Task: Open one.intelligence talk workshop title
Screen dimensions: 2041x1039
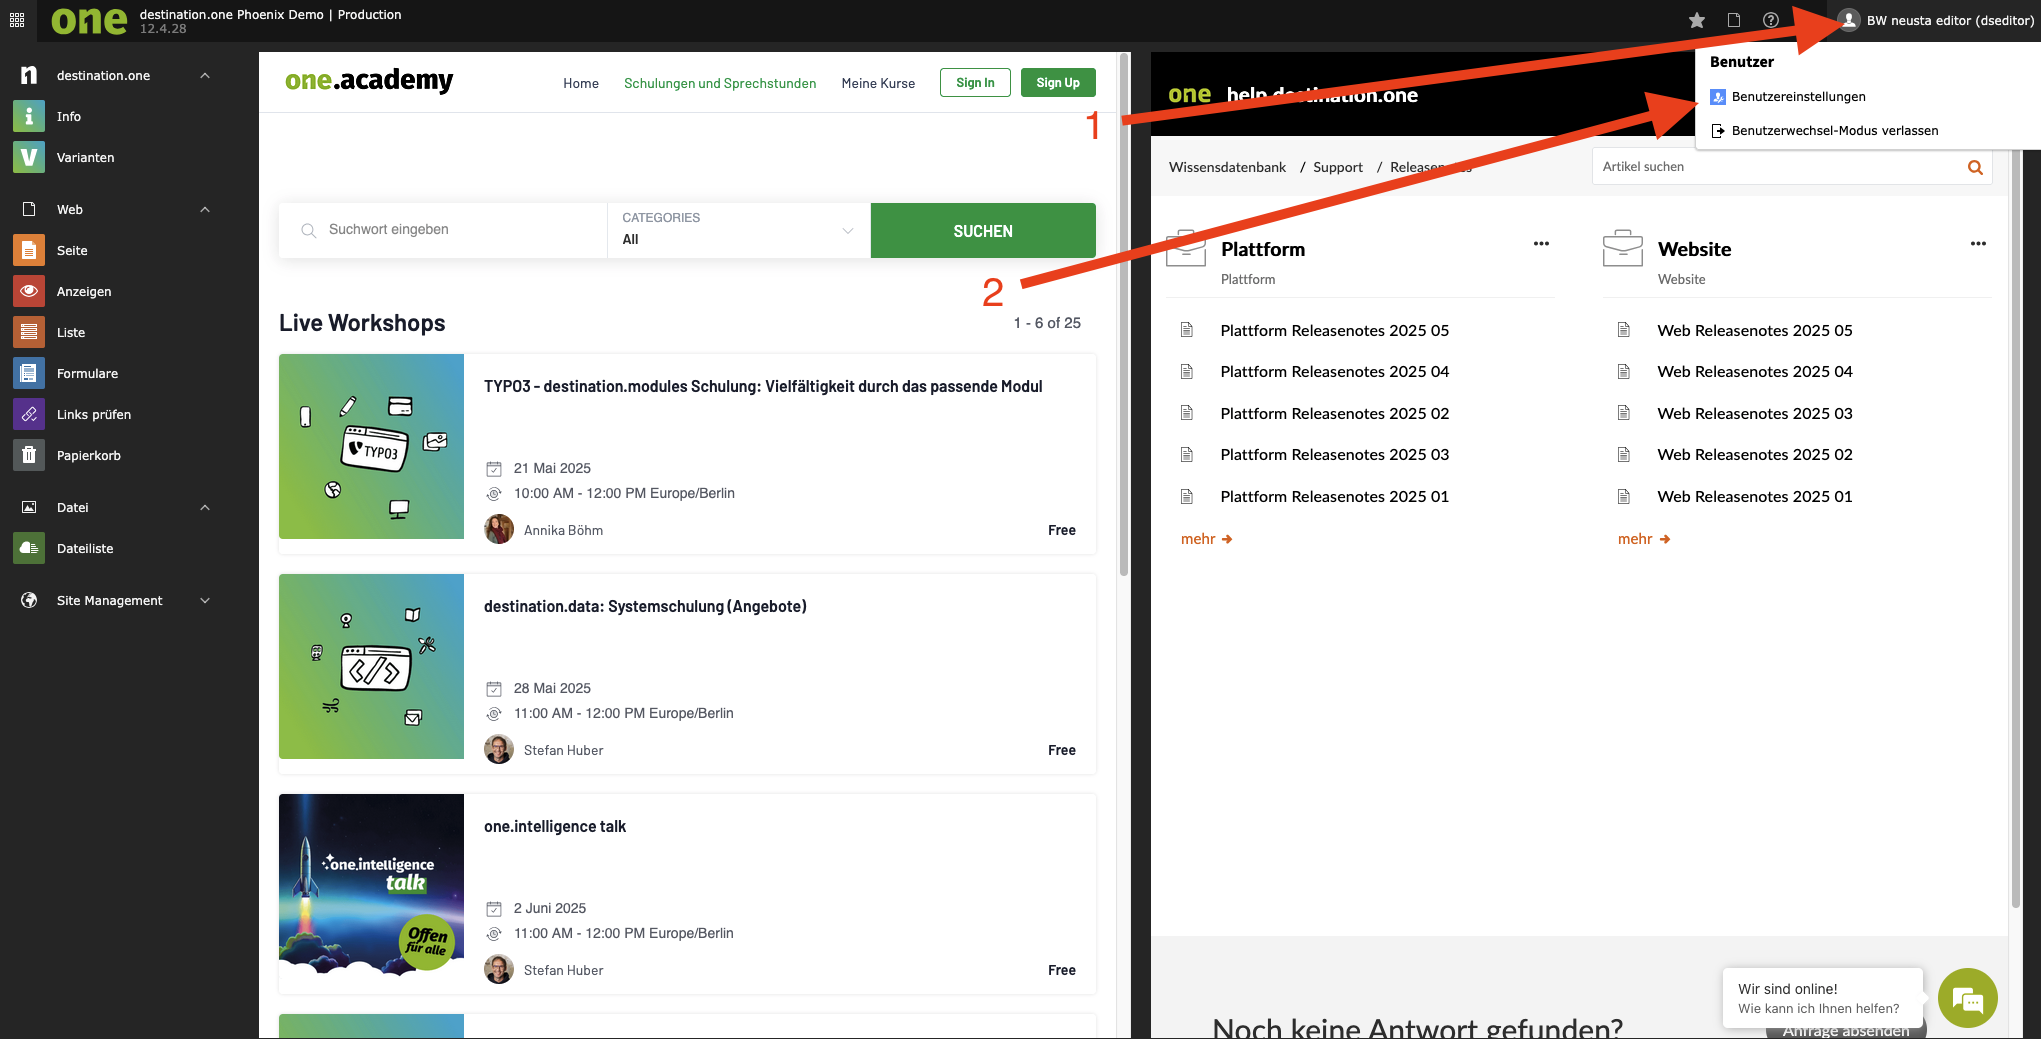Action: (555, 827)
